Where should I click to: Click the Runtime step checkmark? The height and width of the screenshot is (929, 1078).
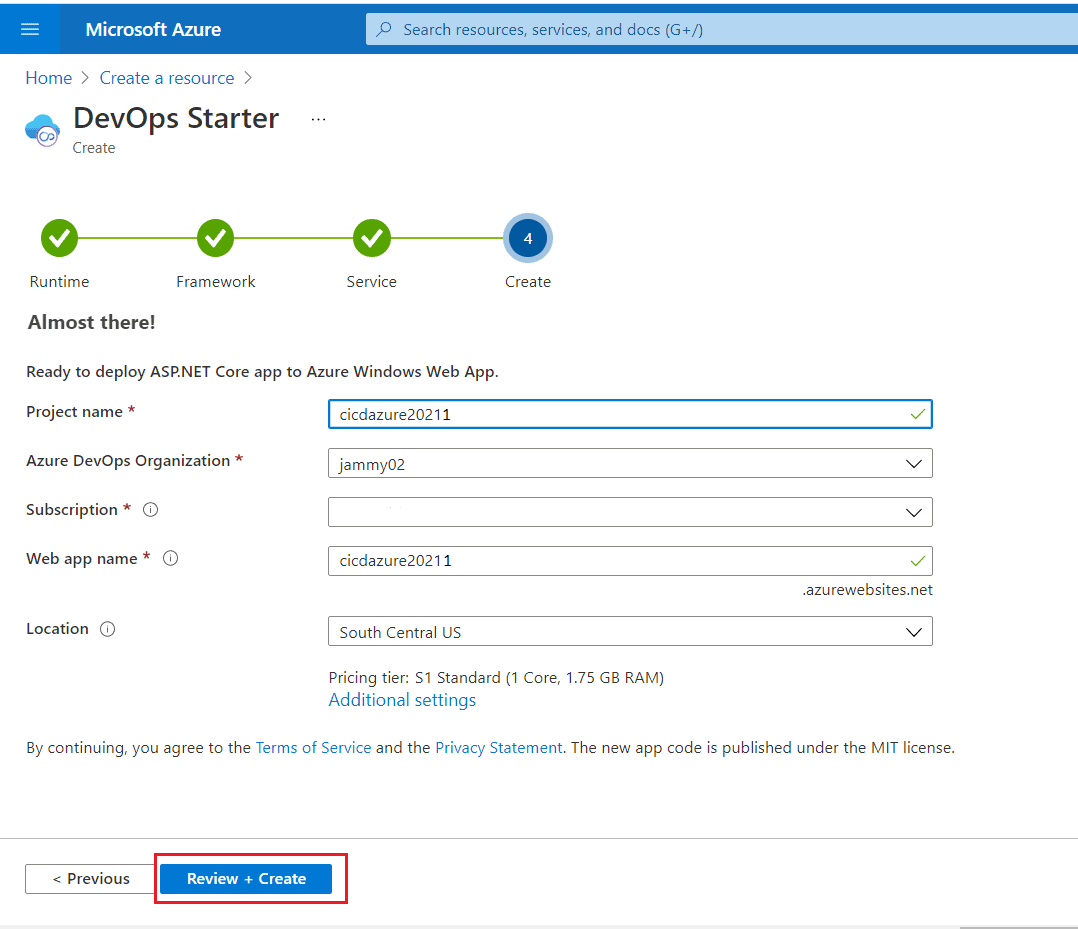coord(58,238)
